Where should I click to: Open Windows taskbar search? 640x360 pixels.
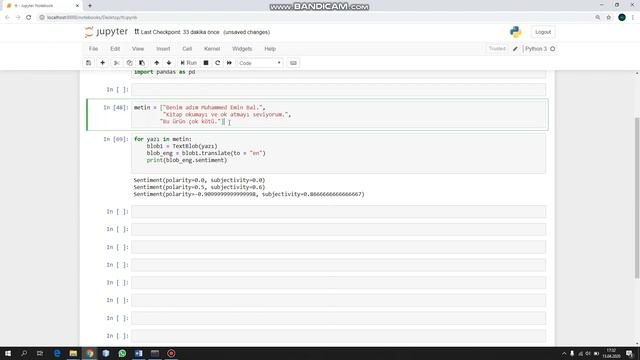click(x=24, y=353)
